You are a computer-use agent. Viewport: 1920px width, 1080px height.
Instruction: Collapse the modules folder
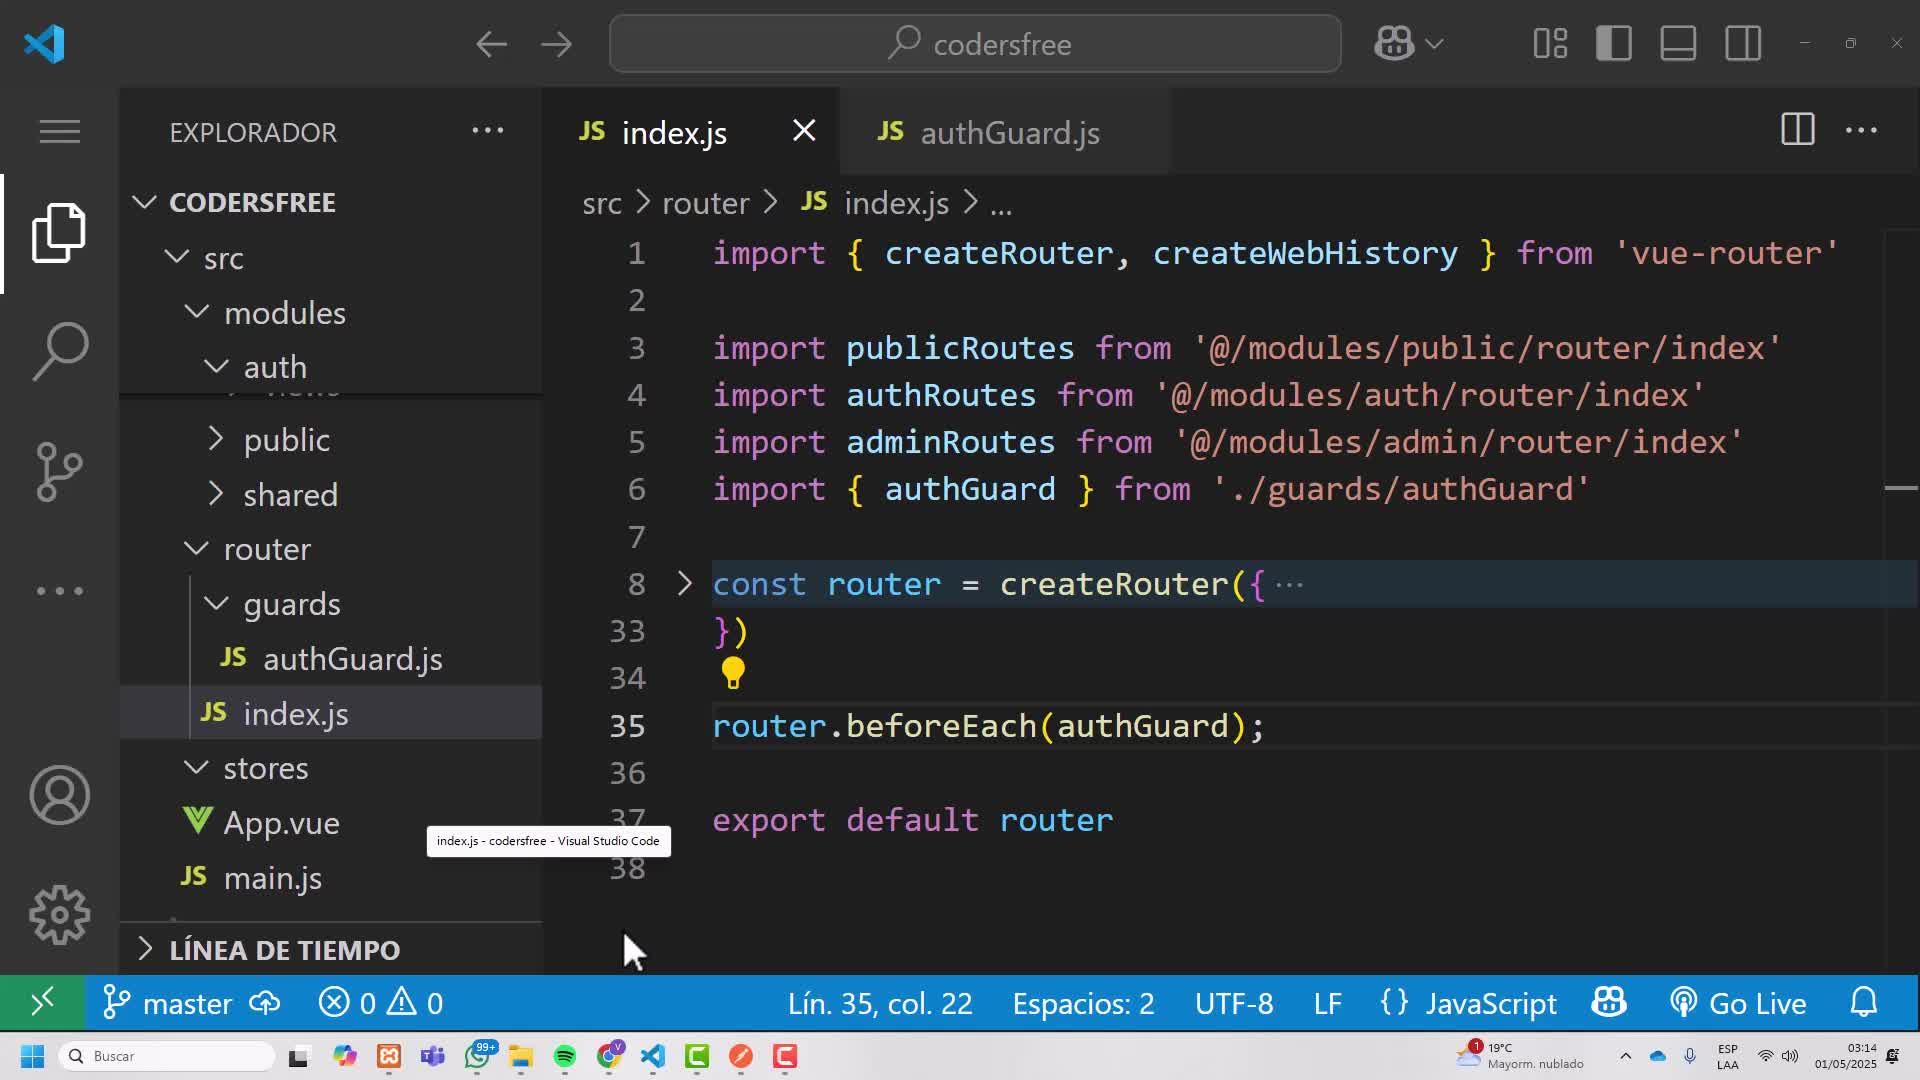click(197, 313)
